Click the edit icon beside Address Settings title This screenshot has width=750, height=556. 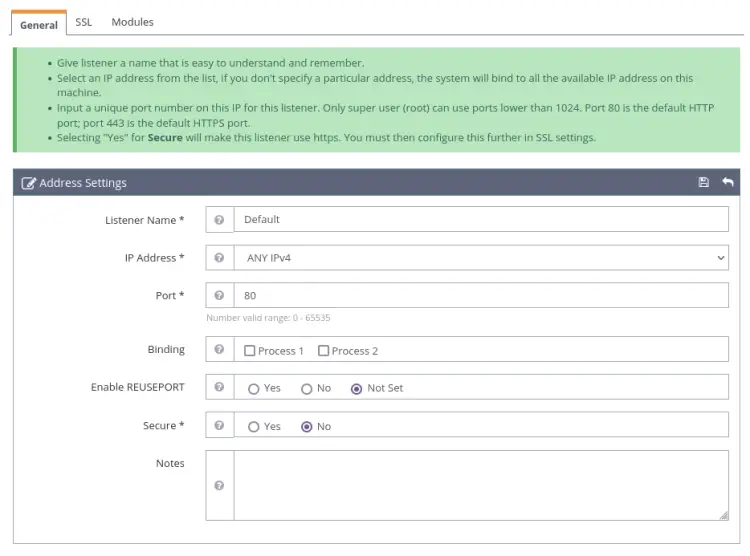(28, 183)
